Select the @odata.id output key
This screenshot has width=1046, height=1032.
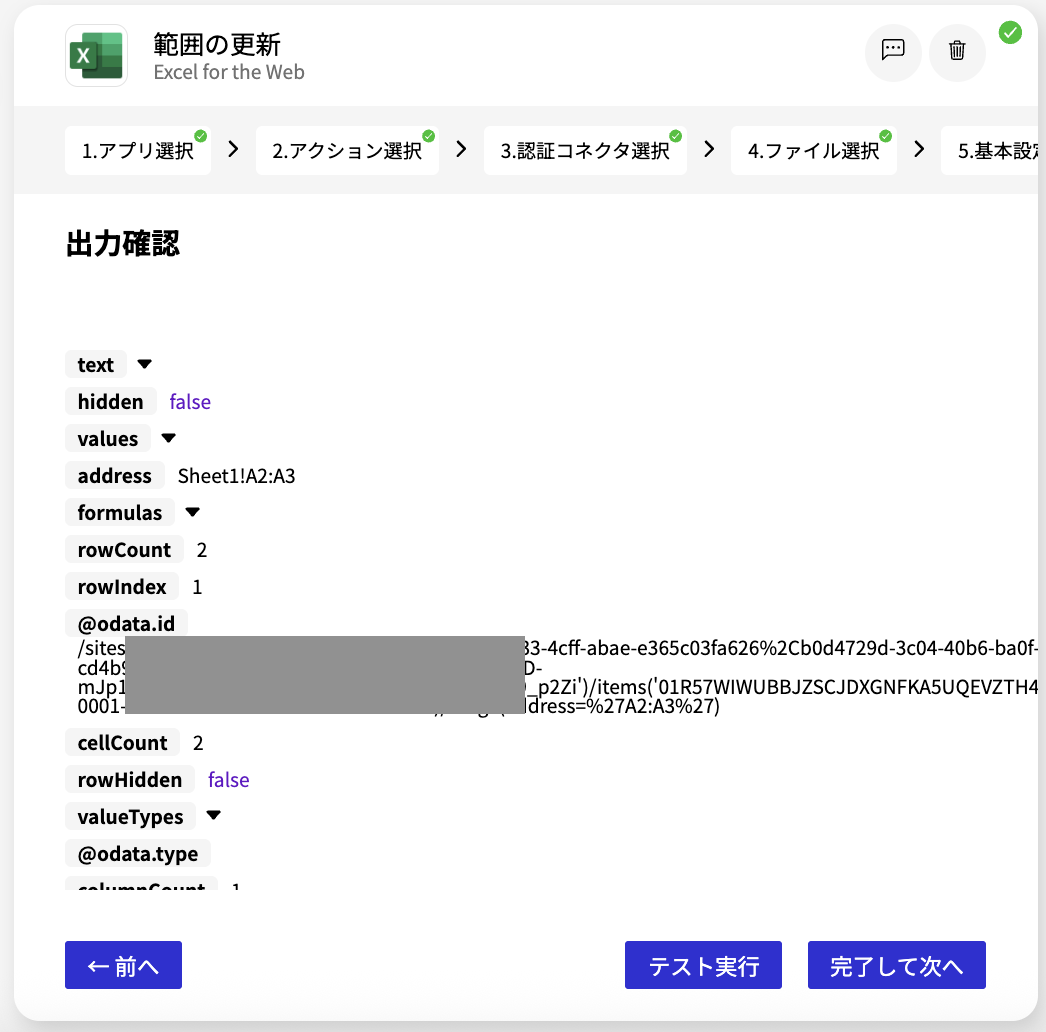pyautogui.click(x=127, y=624)
